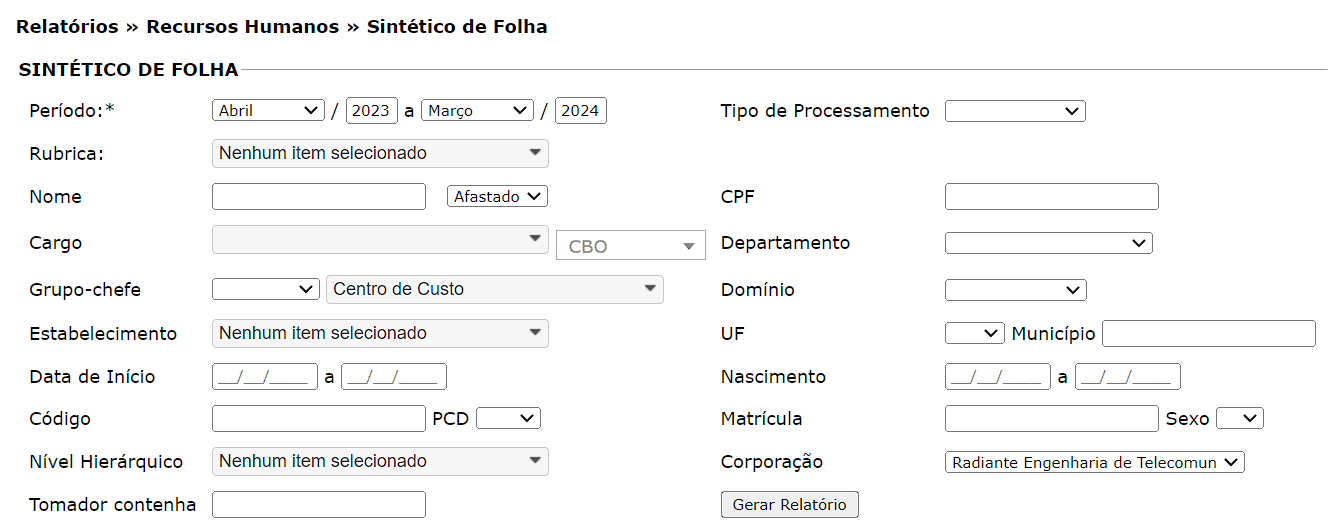Open the PCD dropdown
The image size is (1328, 520).
508,418
